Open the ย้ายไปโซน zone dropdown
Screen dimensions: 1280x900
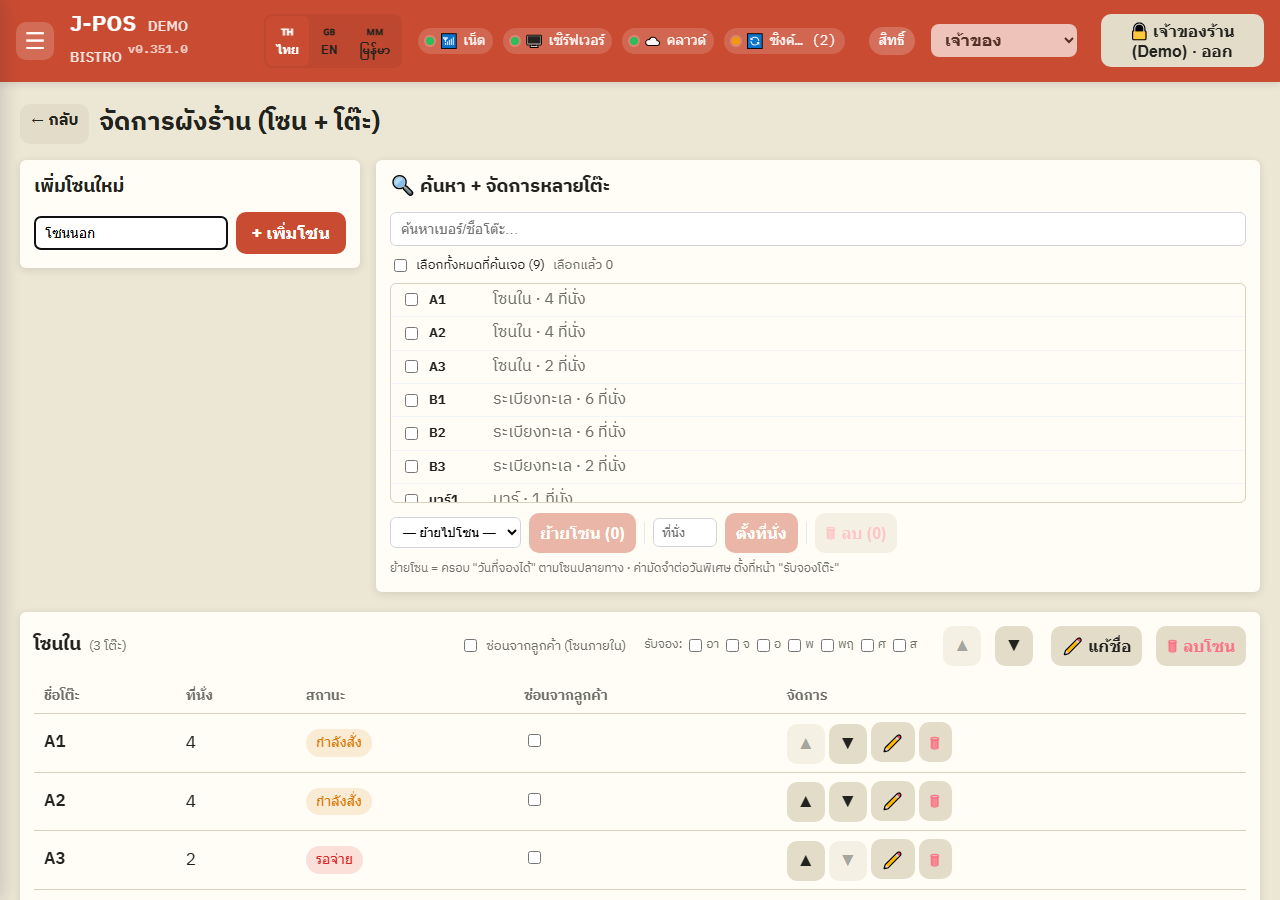455,533
